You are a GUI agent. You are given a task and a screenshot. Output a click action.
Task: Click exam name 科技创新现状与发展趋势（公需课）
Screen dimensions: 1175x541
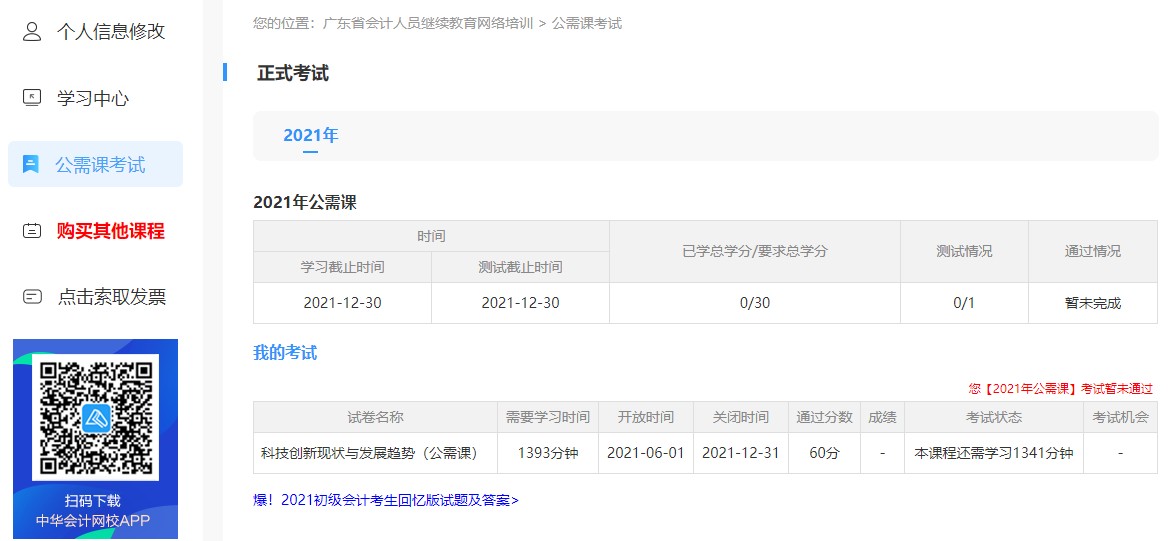(375, 453)
